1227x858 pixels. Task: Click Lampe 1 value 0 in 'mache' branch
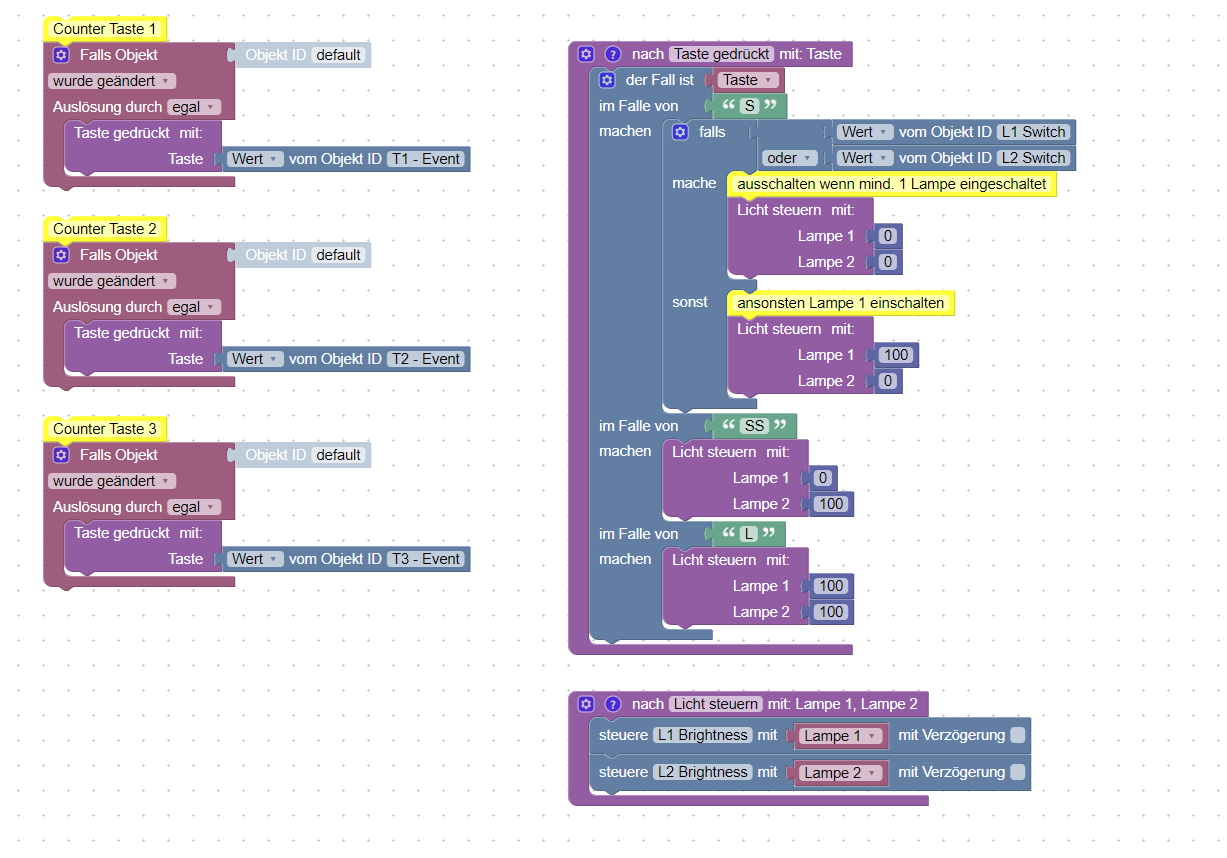[x=888, y=236]
